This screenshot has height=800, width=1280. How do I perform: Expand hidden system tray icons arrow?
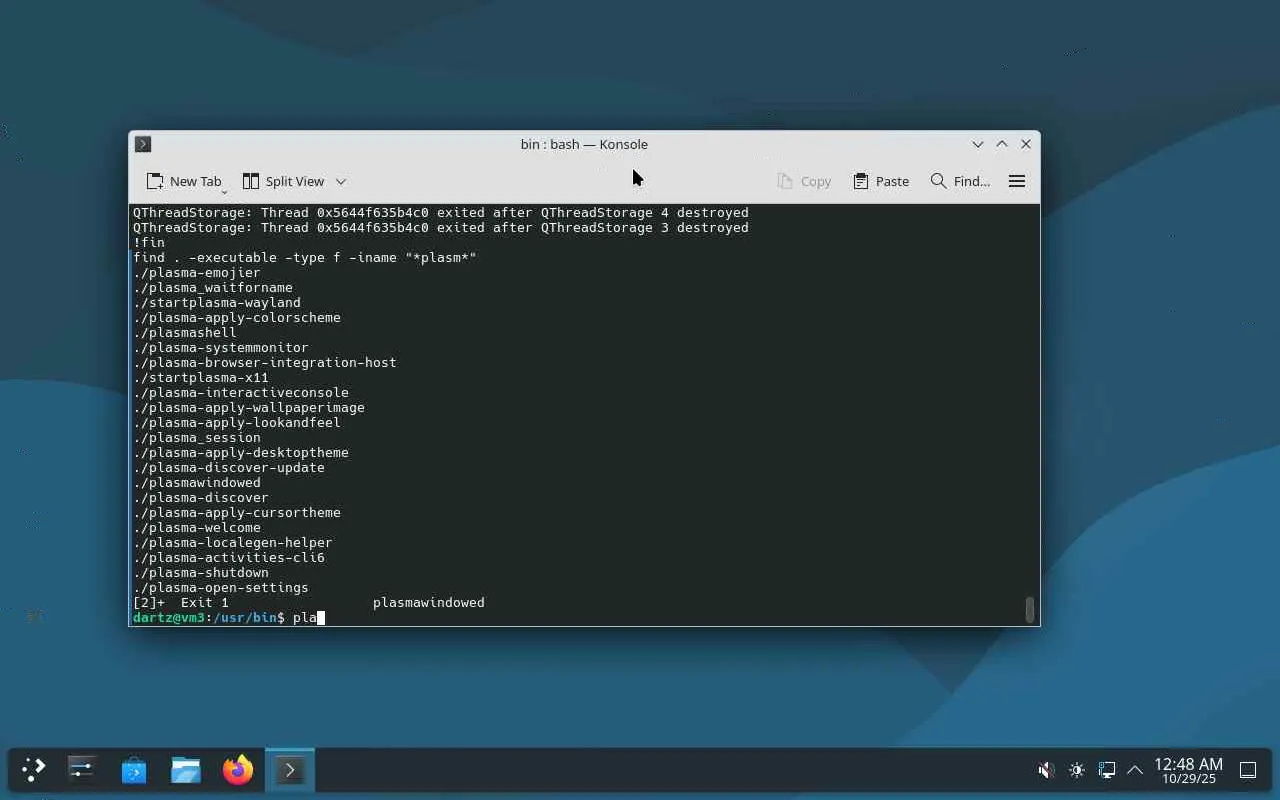[x=1135, y=770]
